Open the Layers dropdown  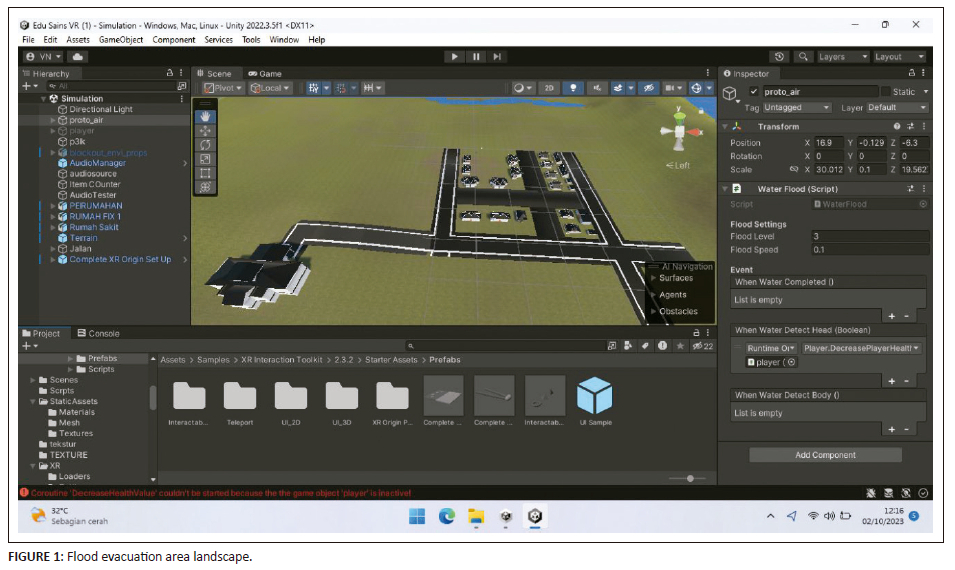pyautogui.click(x=842, y=57)
